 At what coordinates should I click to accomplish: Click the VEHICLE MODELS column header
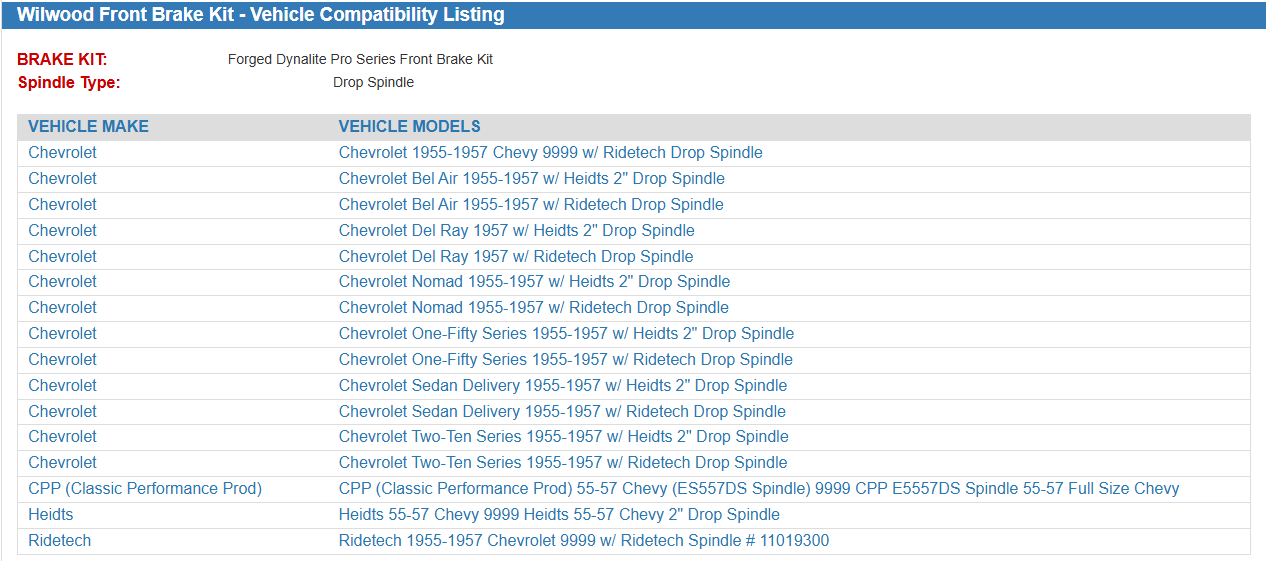410,127
